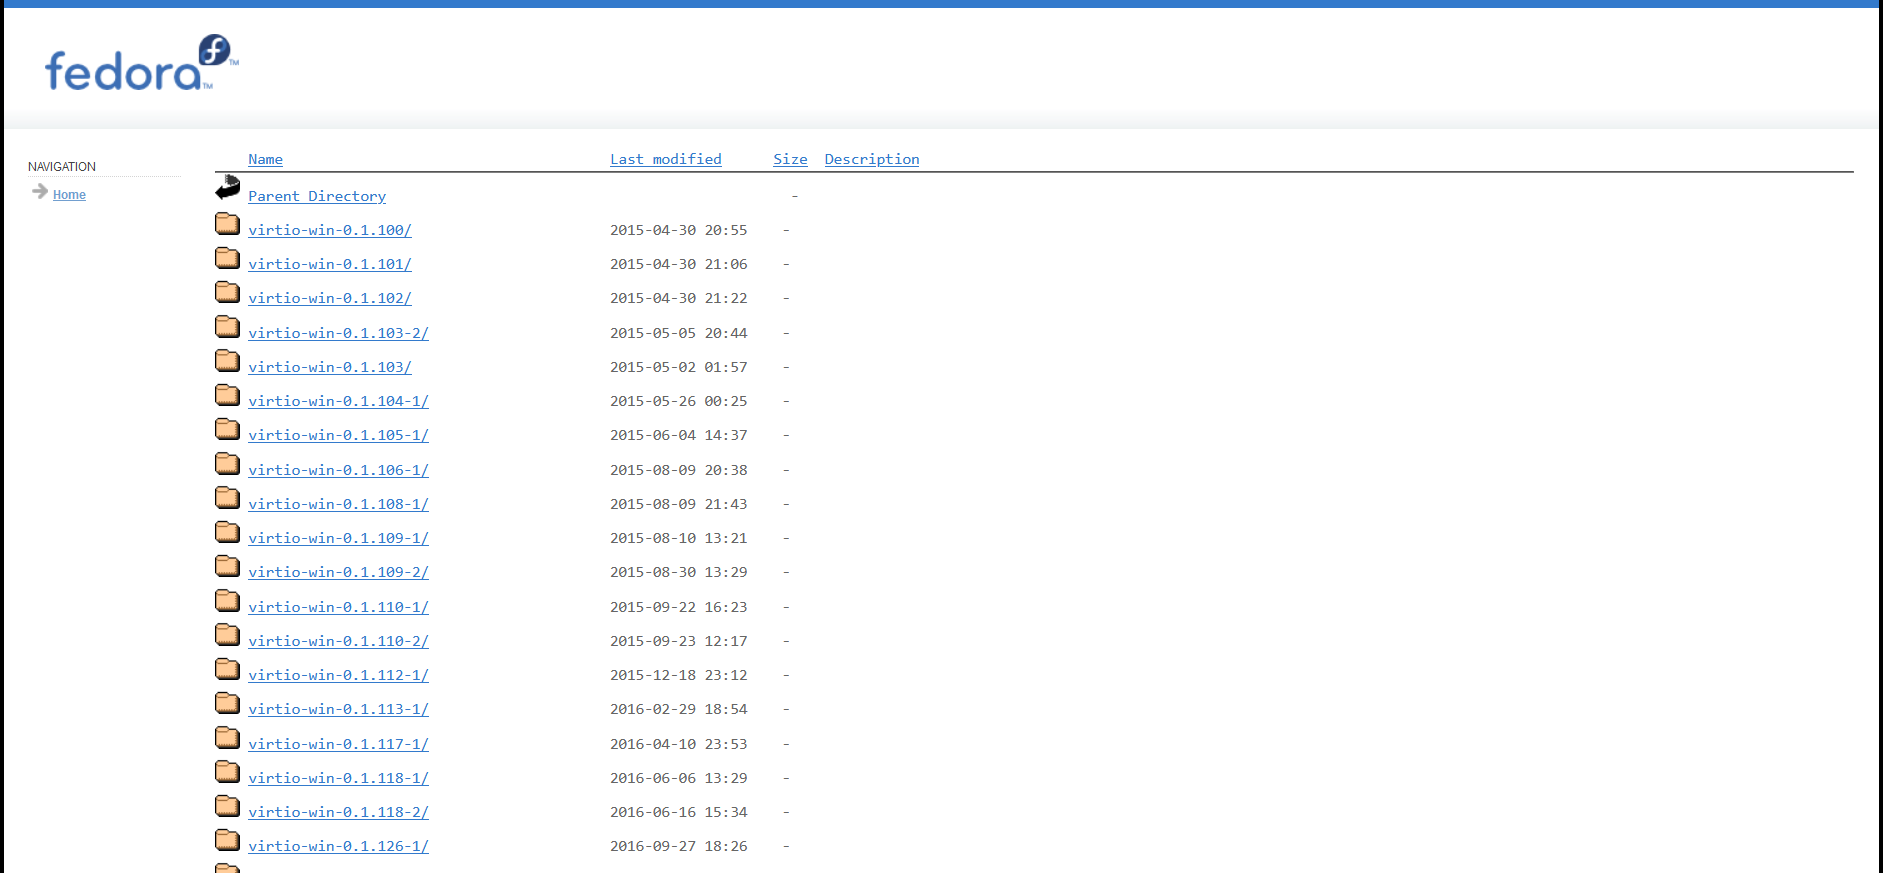This screenshot has width=1883, height=873.
Task: Open the virtio-win-0.1.117-1/ directory
Action: [x=338, y=744]
